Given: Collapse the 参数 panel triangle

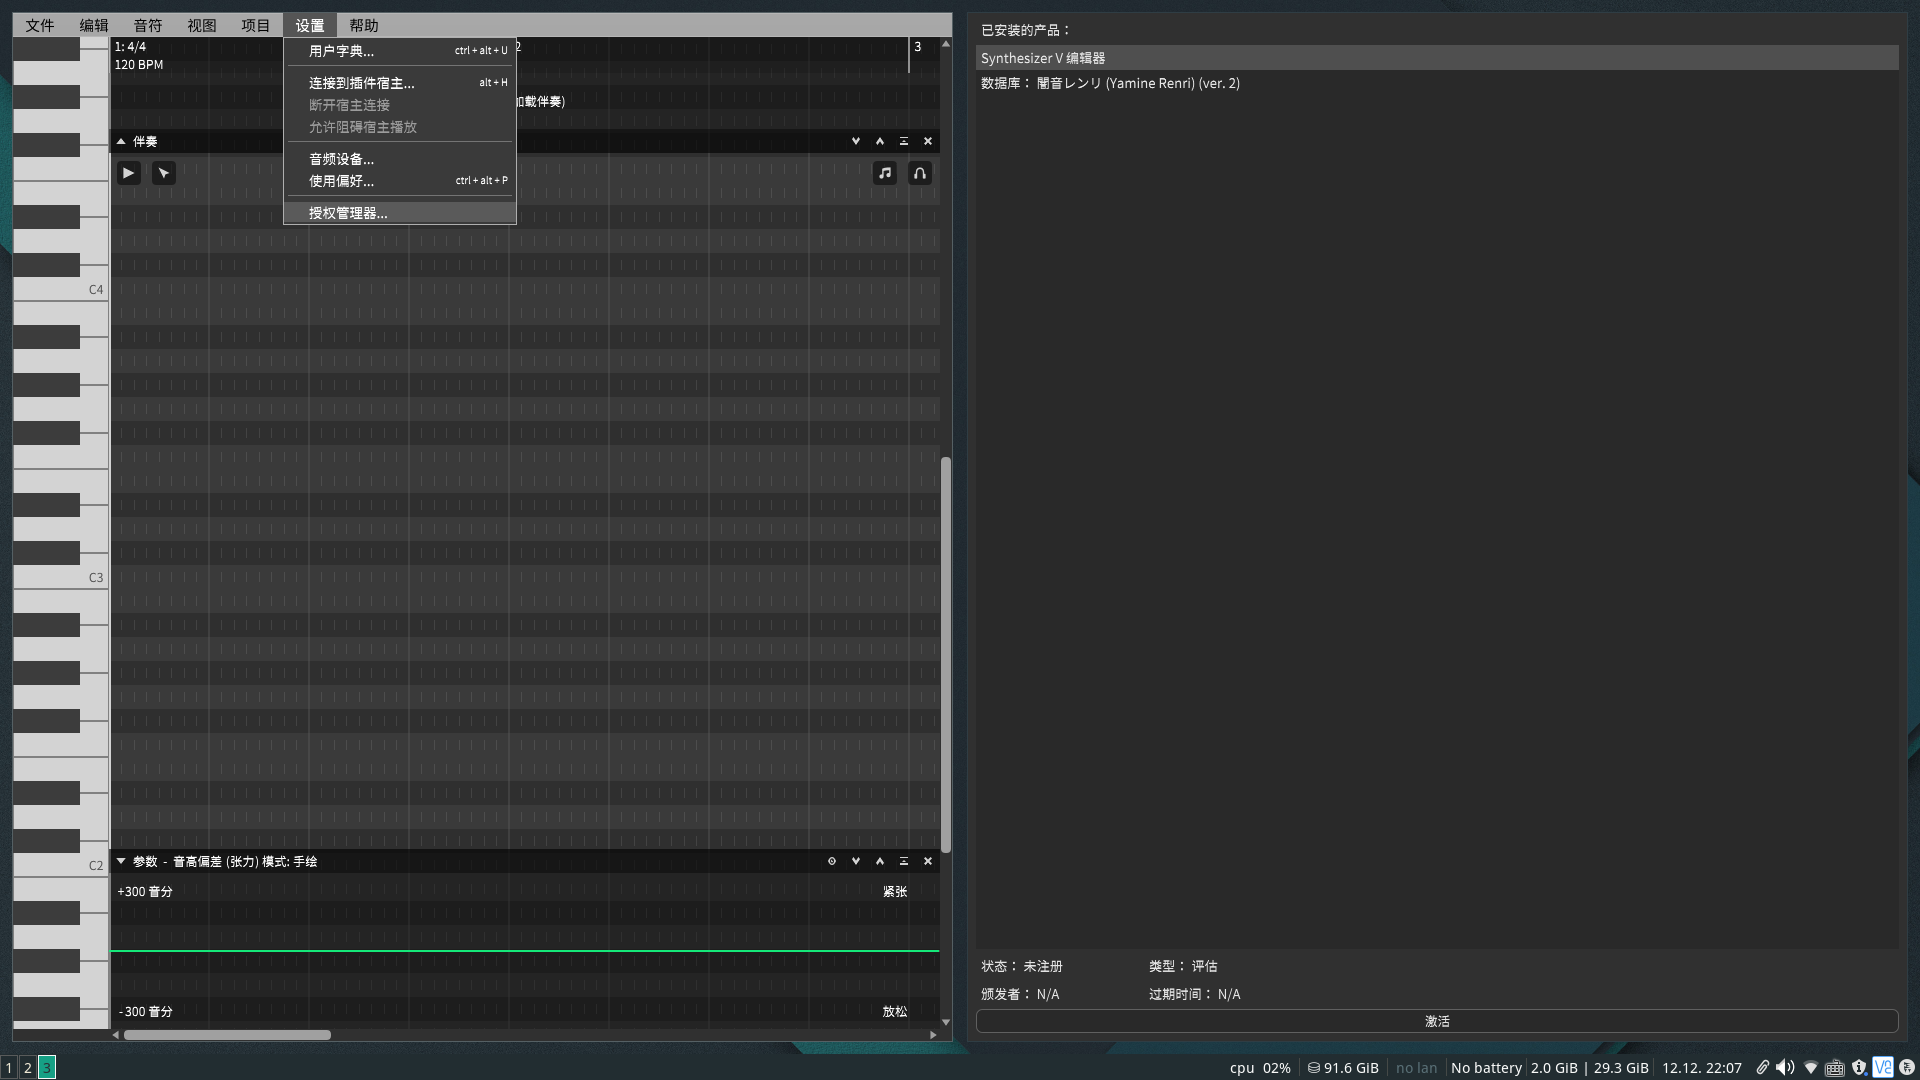Looking at the screenshot, I should click(121, 861).
